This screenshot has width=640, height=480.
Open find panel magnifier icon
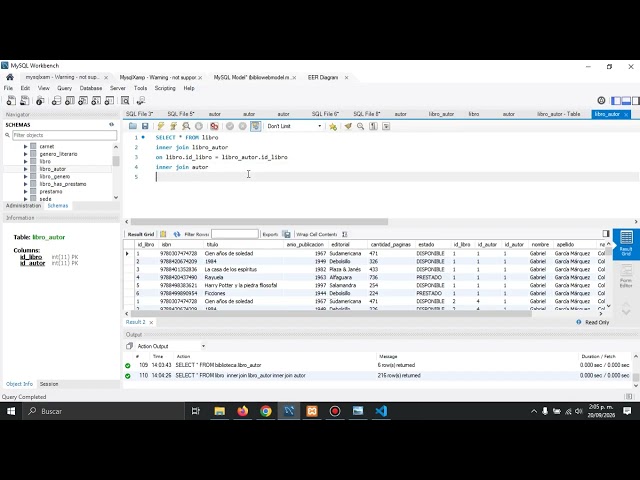pos(360,126)
